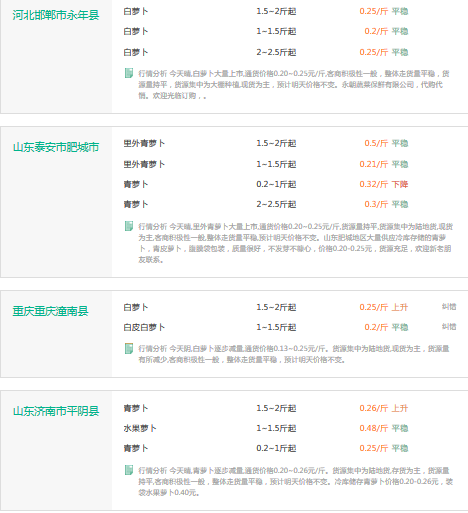This screenshot has height=513, width=468.
Task: Open the 重庆重庆潼南县 region link
Action: 50,311
